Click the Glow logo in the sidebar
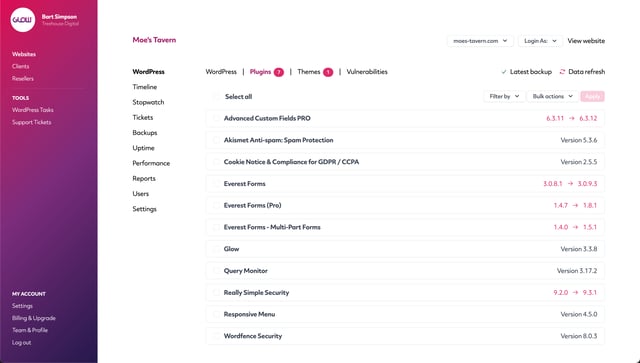 (x=23, y=20)
